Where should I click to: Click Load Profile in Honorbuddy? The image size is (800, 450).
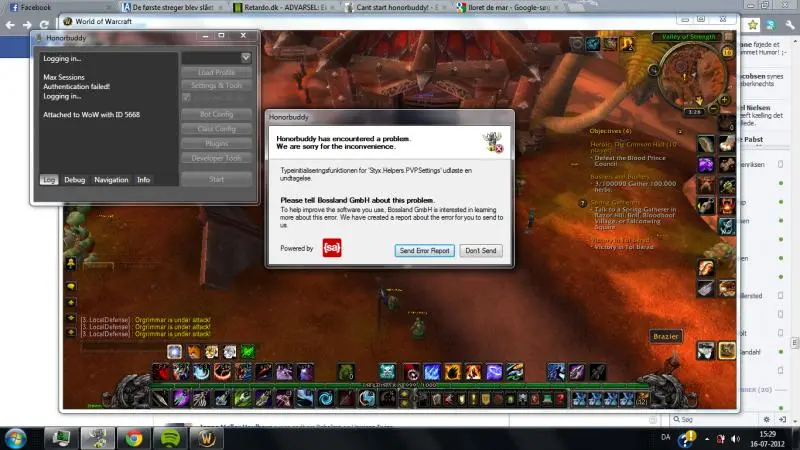point(216,72)
